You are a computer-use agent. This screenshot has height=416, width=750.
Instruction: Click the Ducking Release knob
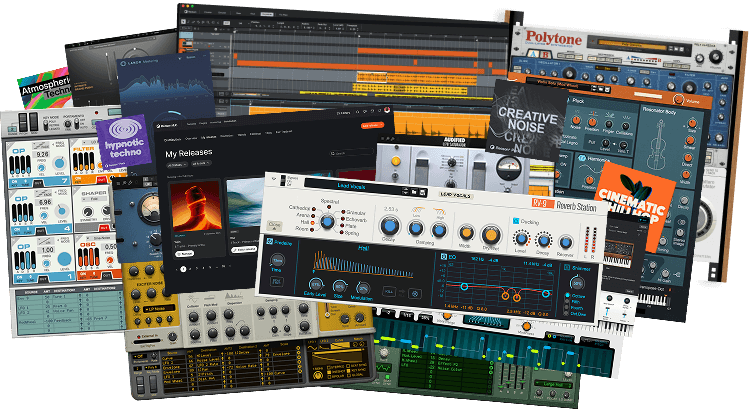(565, 242)
